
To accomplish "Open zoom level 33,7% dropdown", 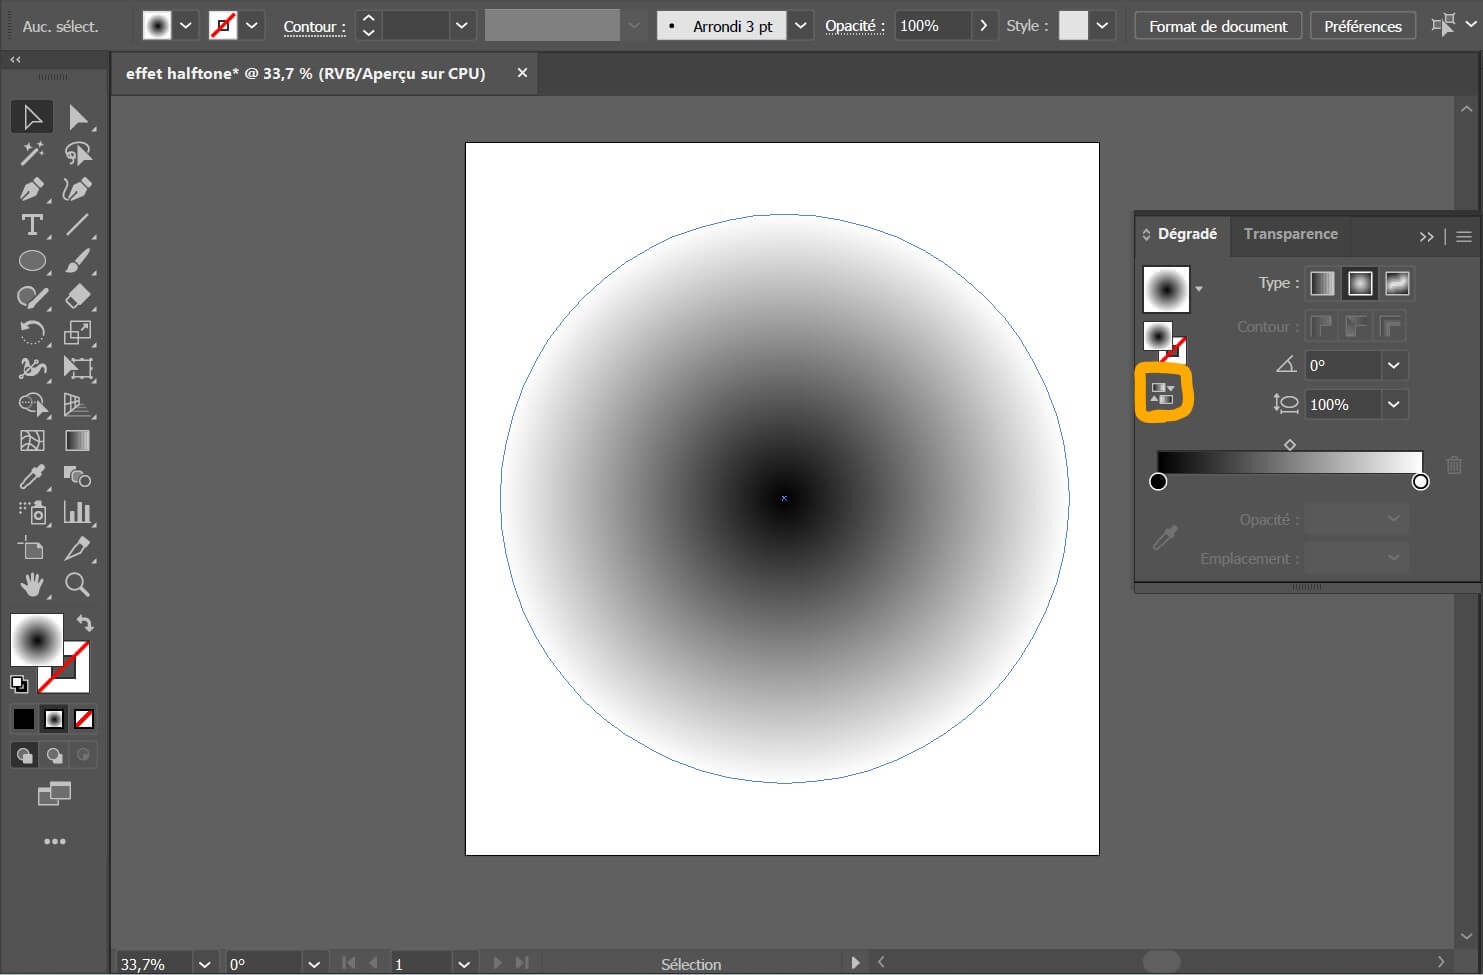I will [204, 964].
